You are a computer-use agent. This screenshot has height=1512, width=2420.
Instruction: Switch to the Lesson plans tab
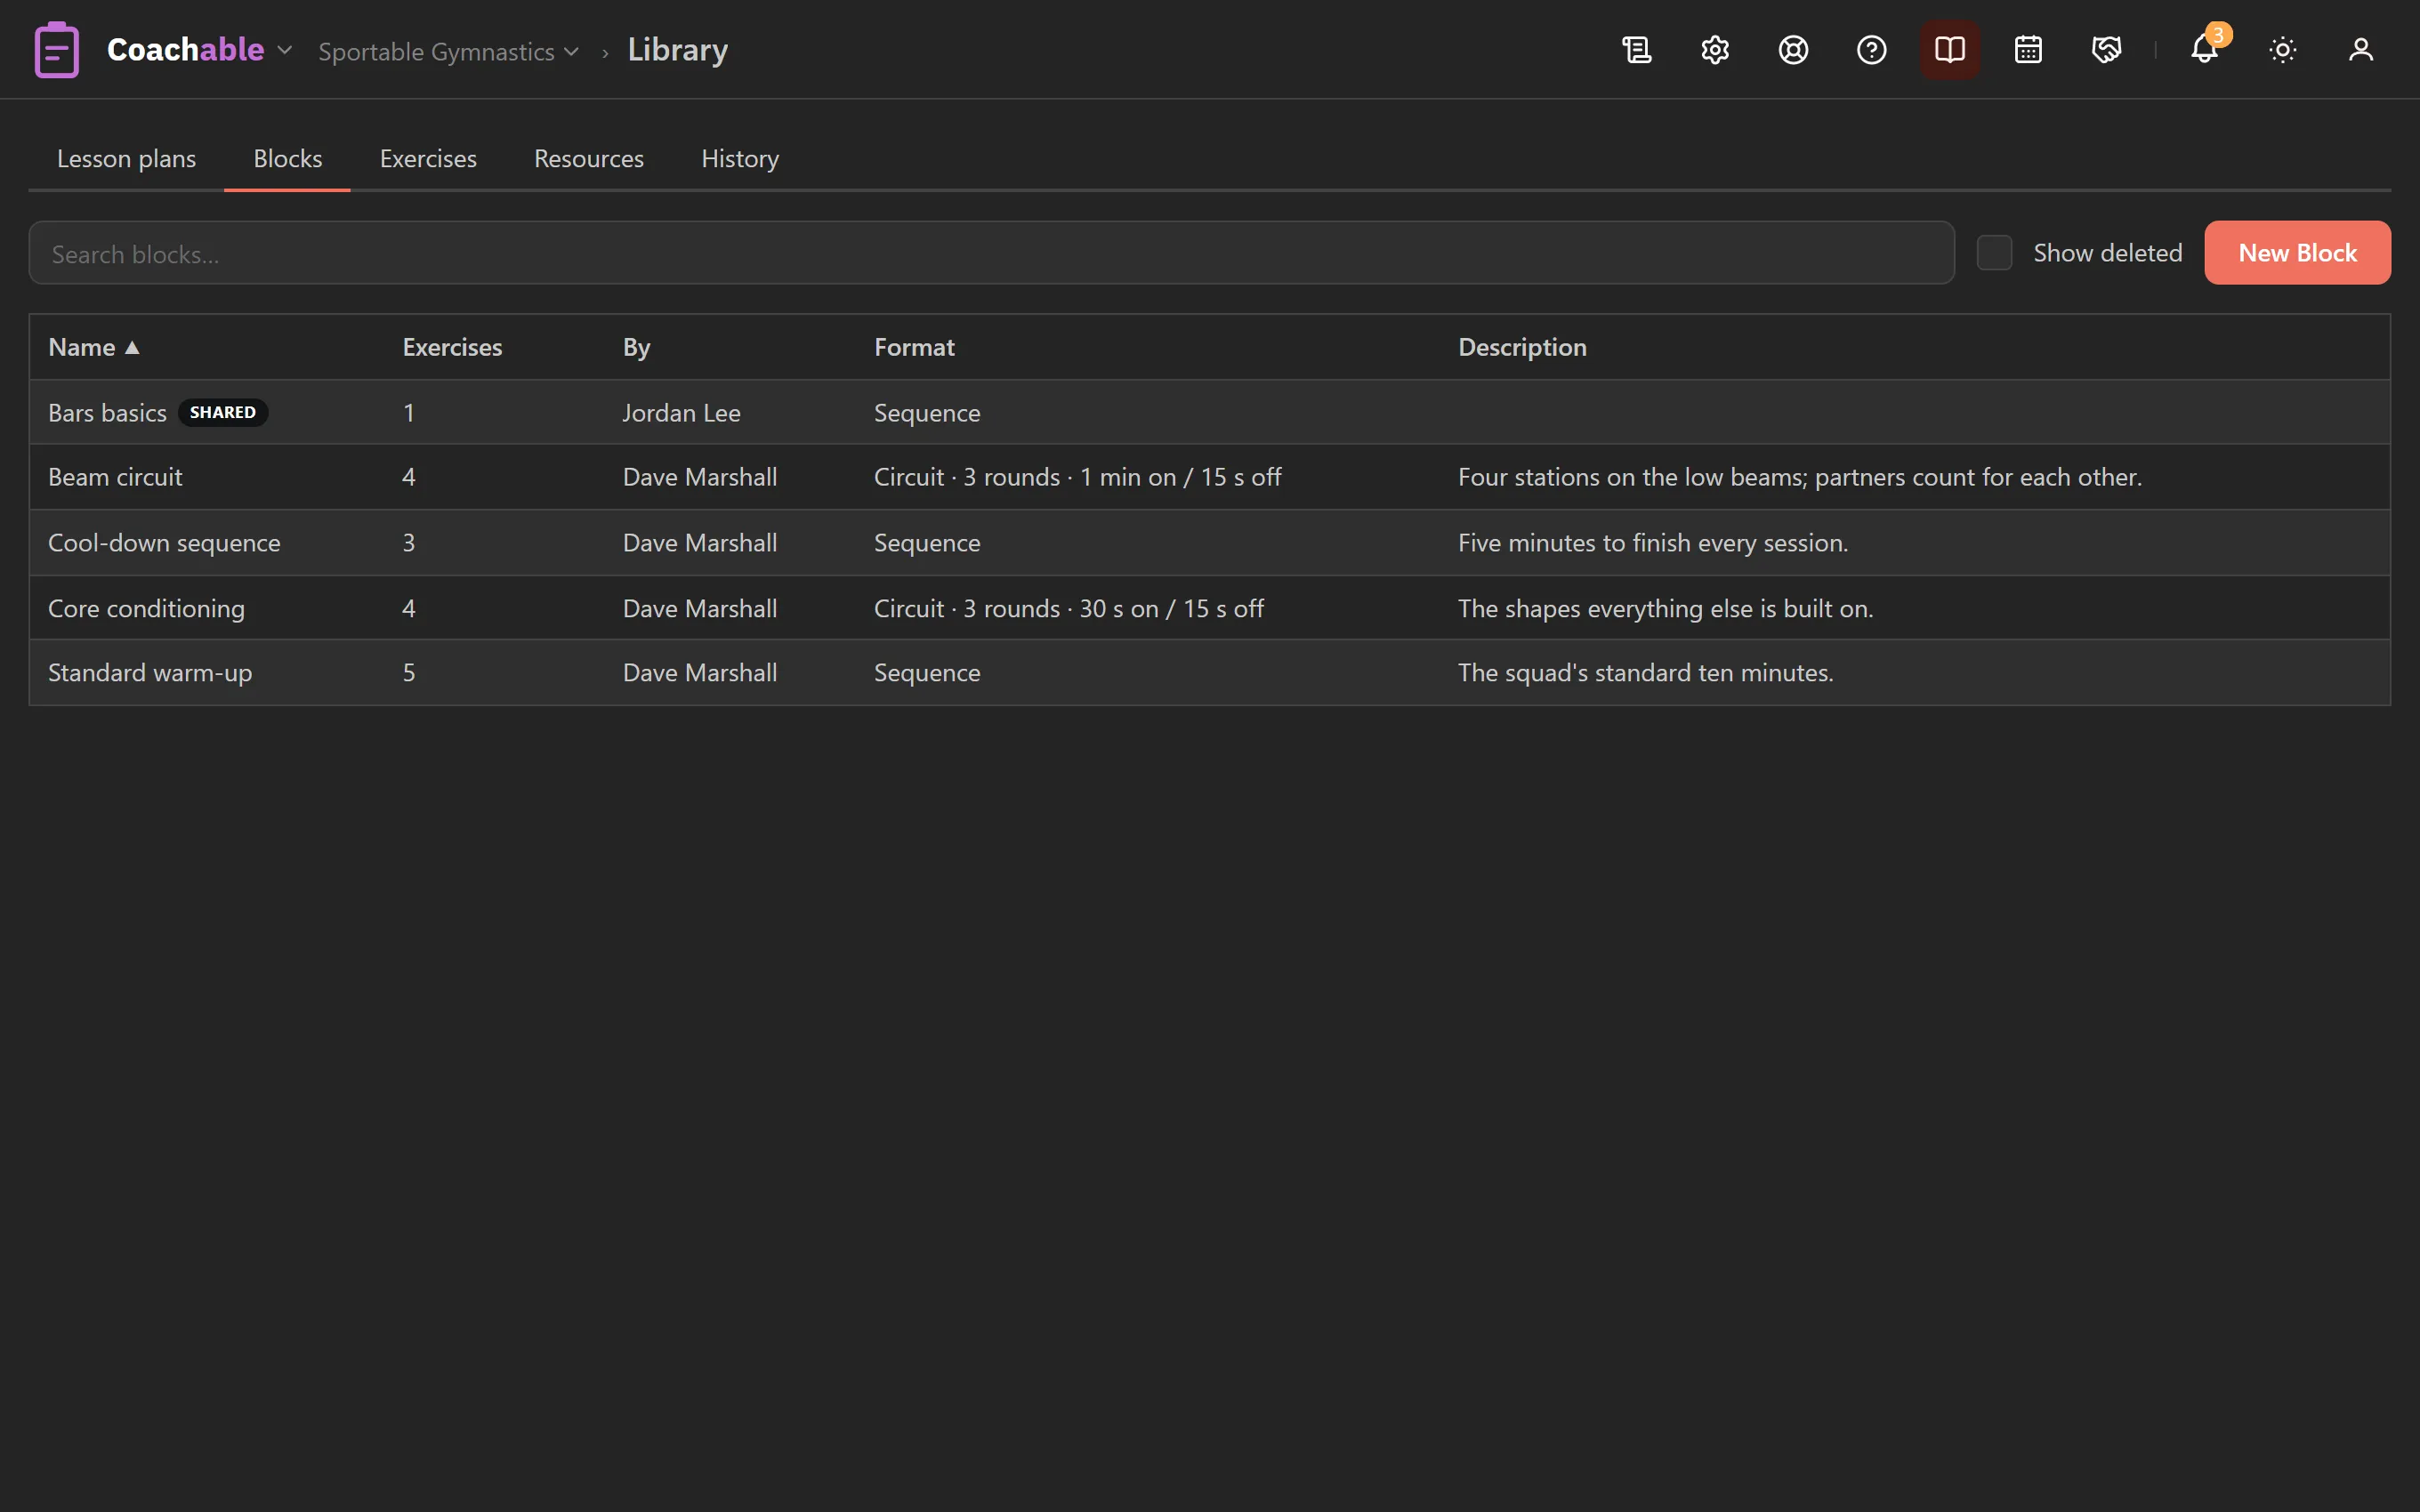click(x=126, y=158)
